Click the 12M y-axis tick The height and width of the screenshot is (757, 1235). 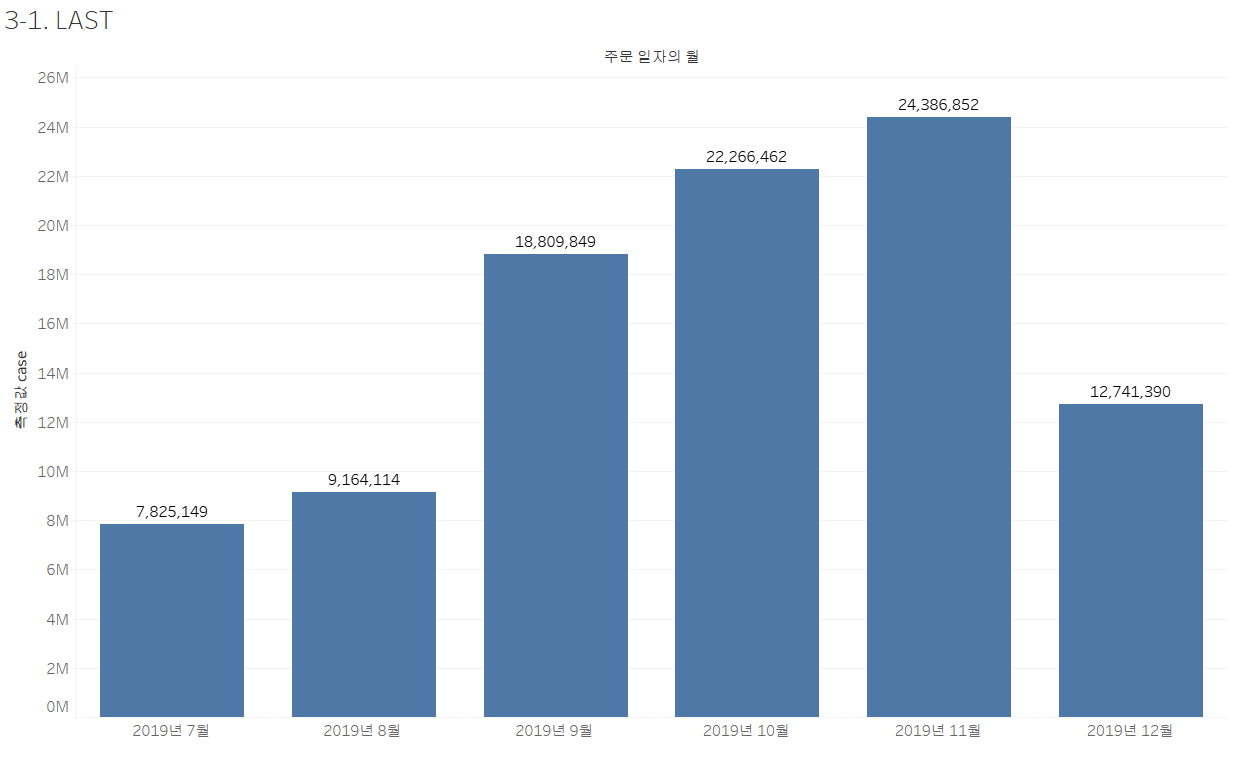click(53, 422)
